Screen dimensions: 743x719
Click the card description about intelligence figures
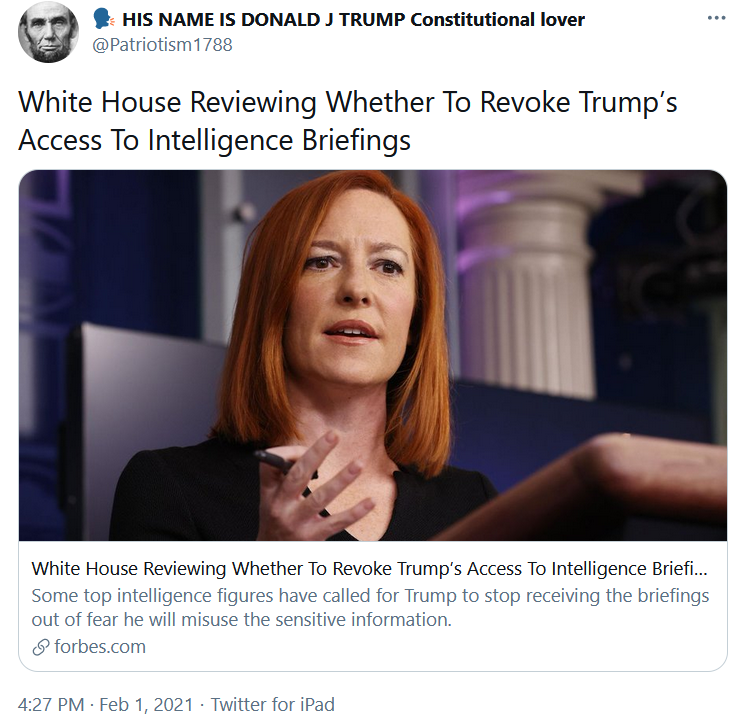(370, 607)
